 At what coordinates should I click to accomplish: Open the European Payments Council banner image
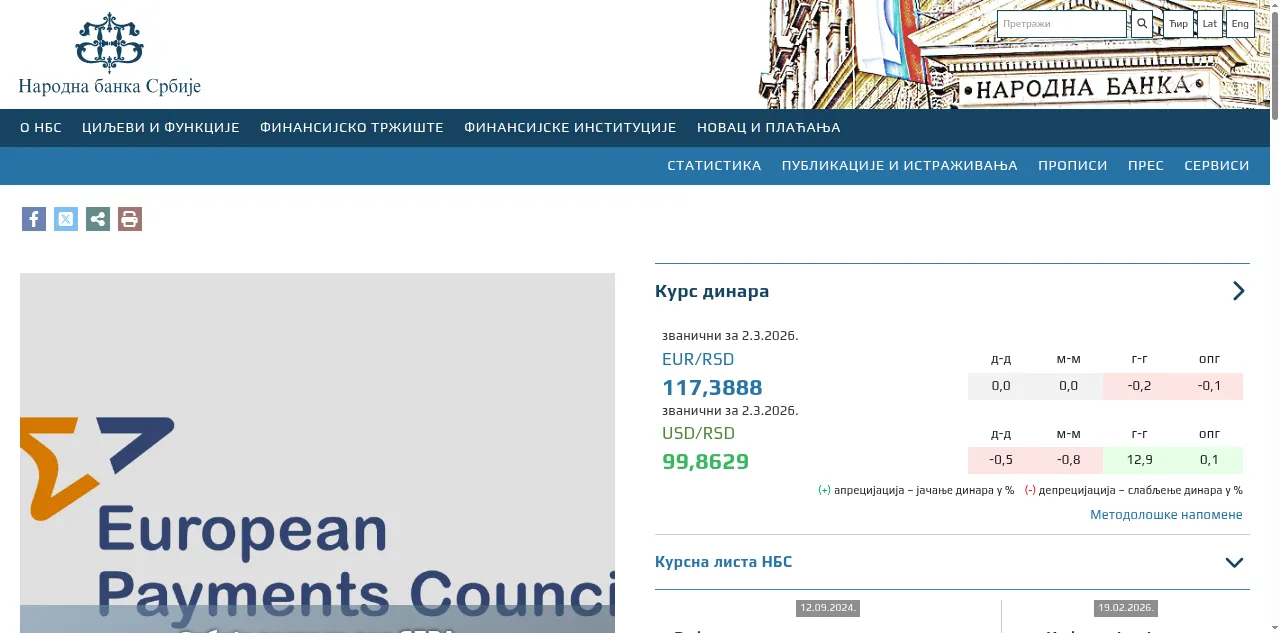click(317, 453)
